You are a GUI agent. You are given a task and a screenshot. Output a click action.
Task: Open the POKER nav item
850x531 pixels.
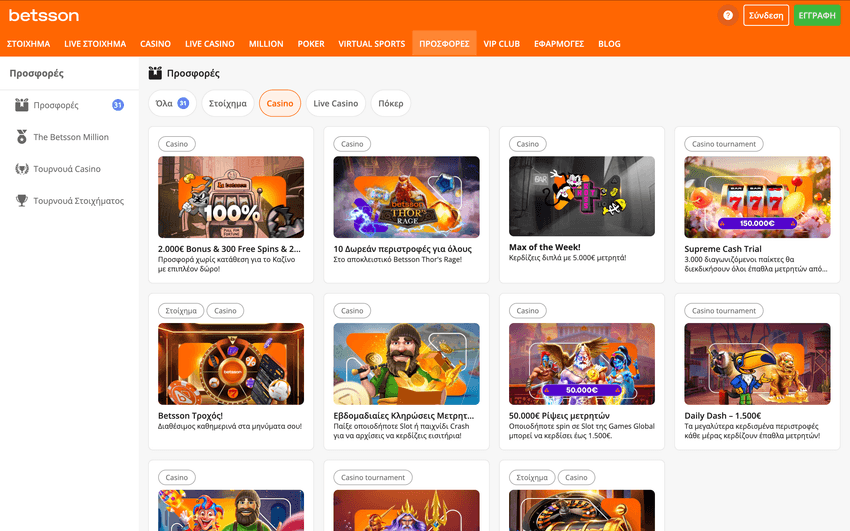coord(311,44)
